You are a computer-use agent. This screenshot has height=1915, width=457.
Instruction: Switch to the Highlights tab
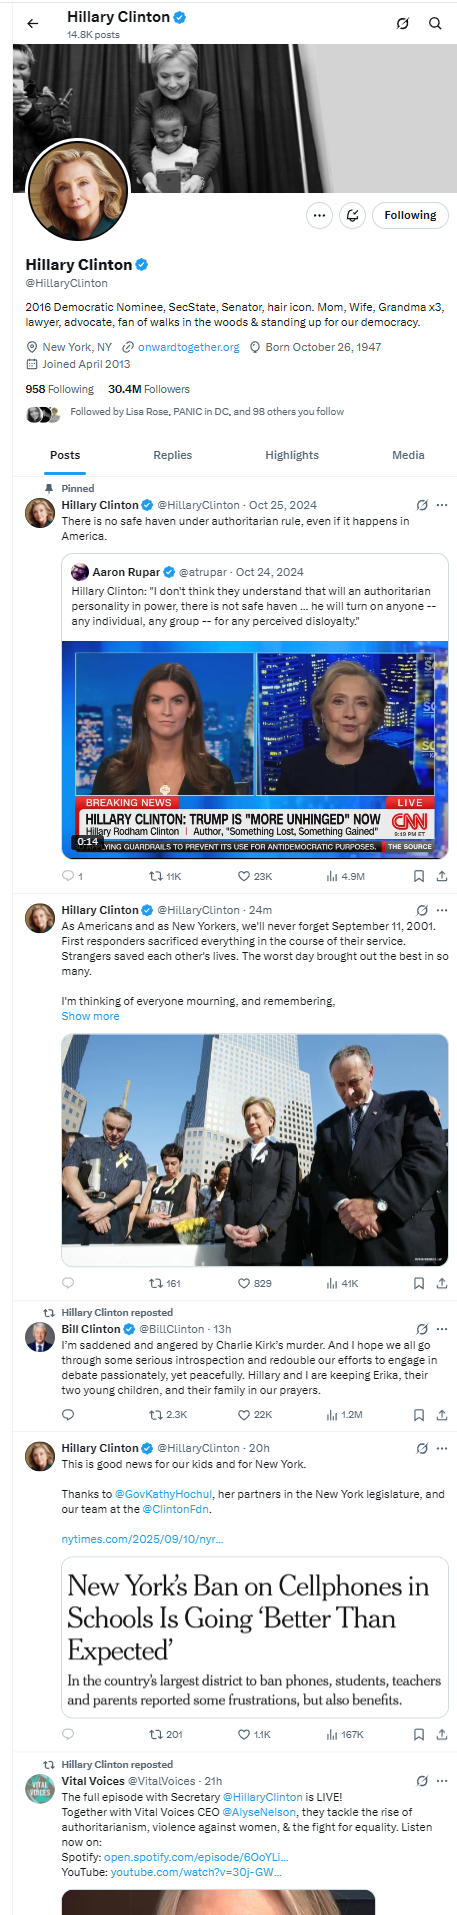(292, 455)
